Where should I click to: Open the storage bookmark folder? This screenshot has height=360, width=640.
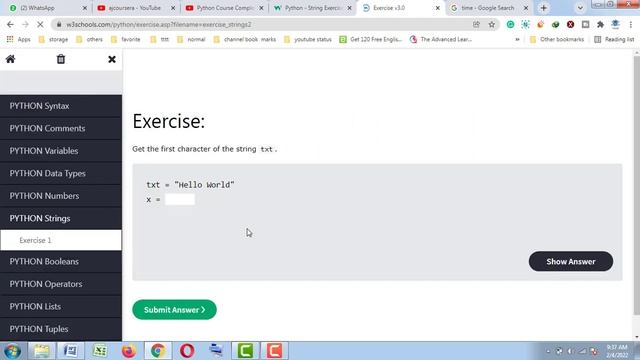[x=53, y=40]
